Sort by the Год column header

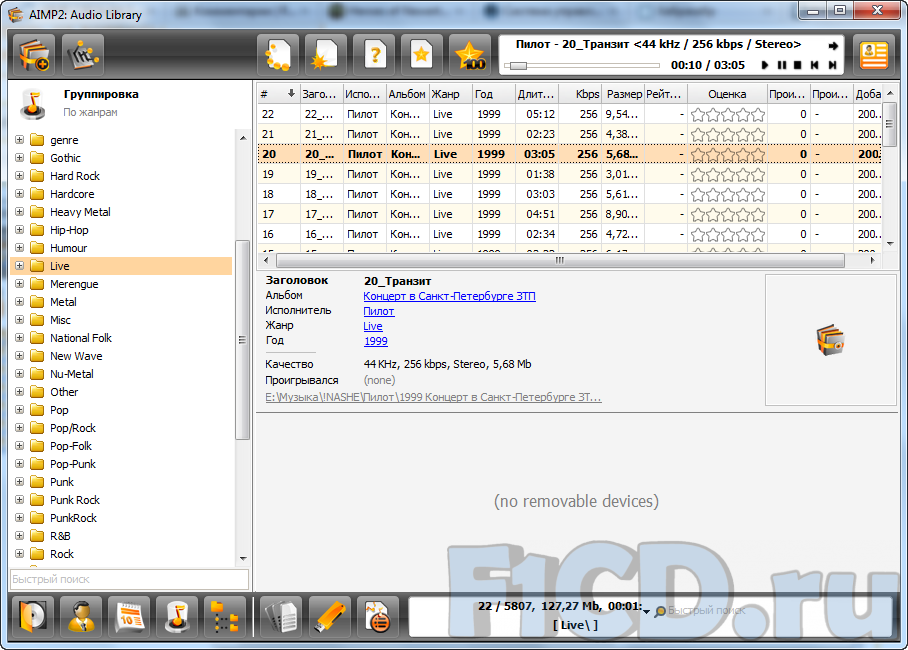493,94
